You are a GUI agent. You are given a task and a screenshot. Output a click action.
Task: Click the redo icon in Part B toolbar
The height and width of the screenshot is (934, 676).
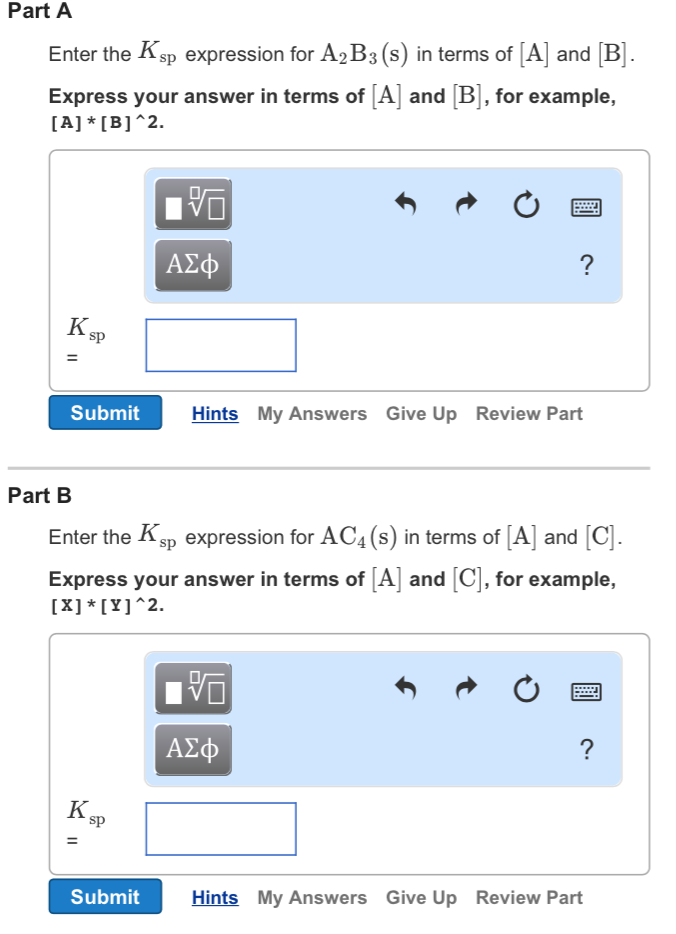pyautogui.click(x=464, y=688)
